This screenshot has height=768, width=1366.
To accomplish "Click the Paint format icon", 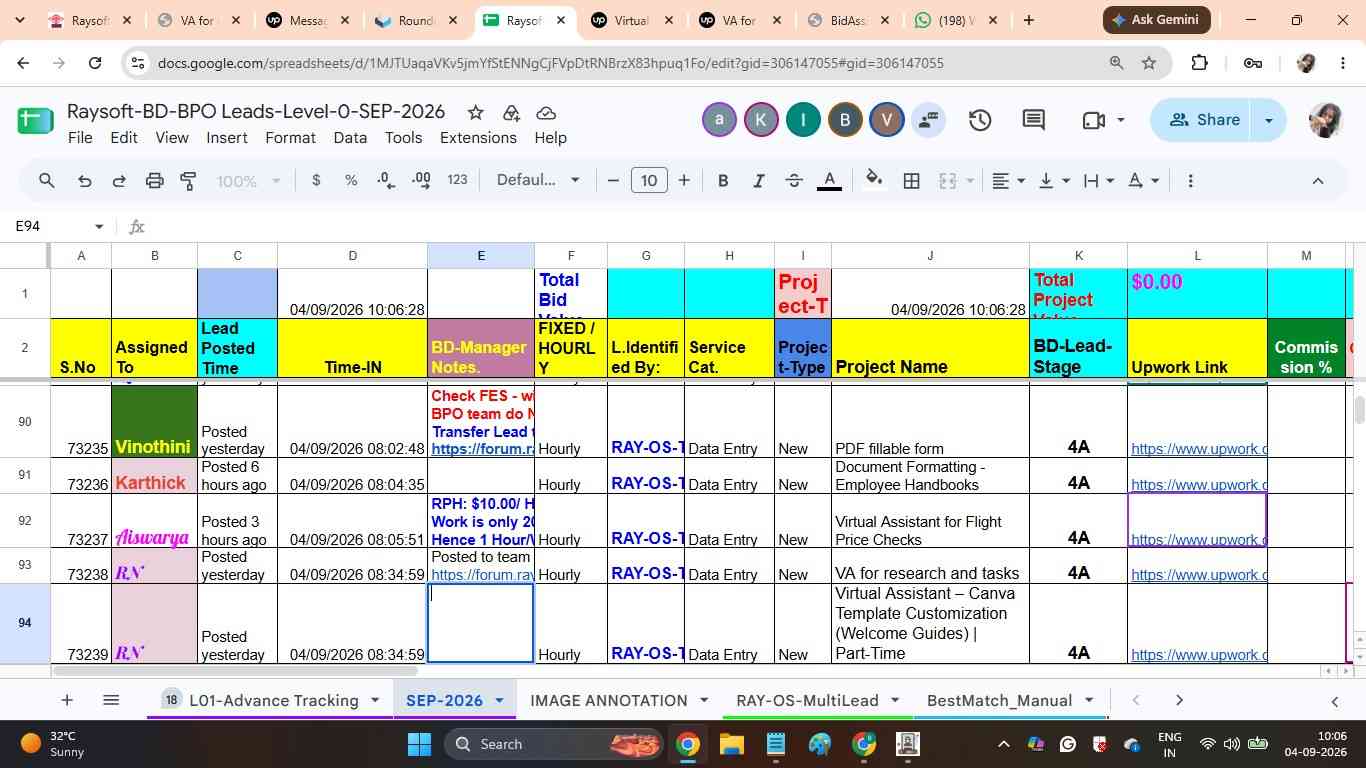I will click(x=188, y=181).
